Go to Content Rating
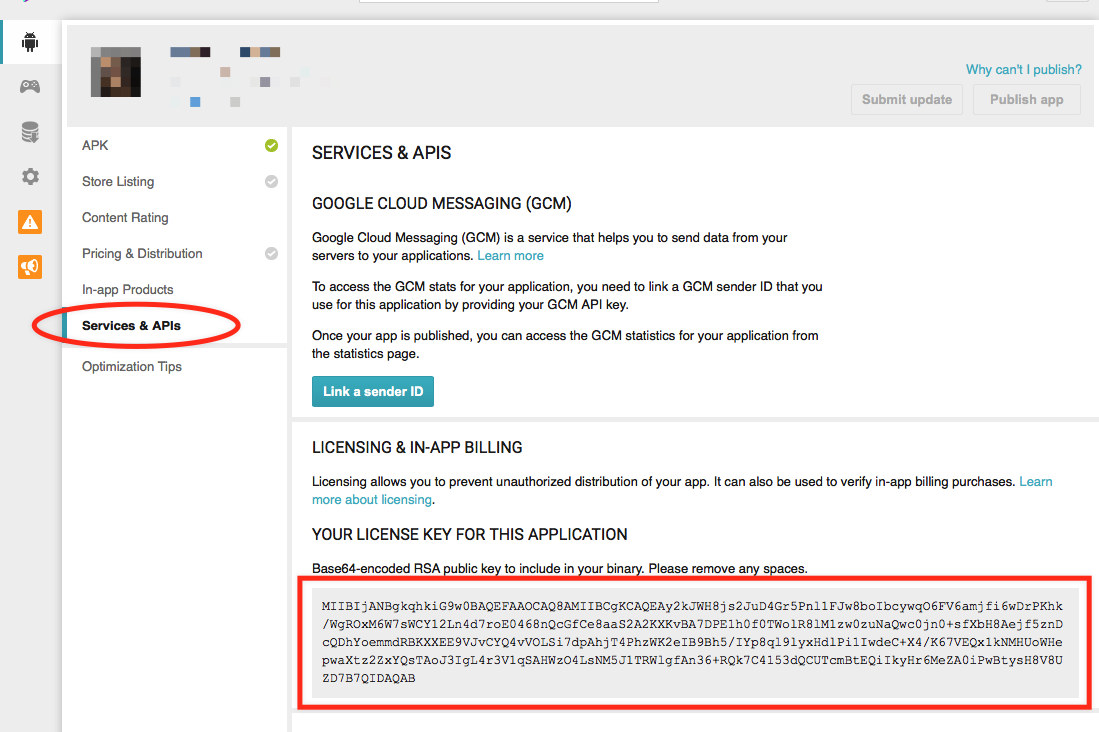Viewport: 1099px width, 732px height. [x=125, y=217]
